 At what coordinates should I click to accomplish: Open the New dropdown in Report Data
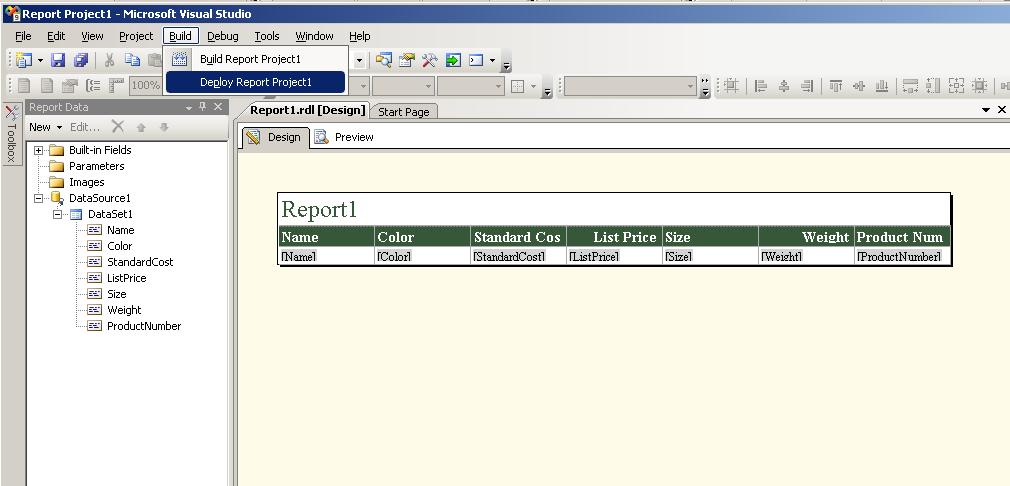(45, 127)
